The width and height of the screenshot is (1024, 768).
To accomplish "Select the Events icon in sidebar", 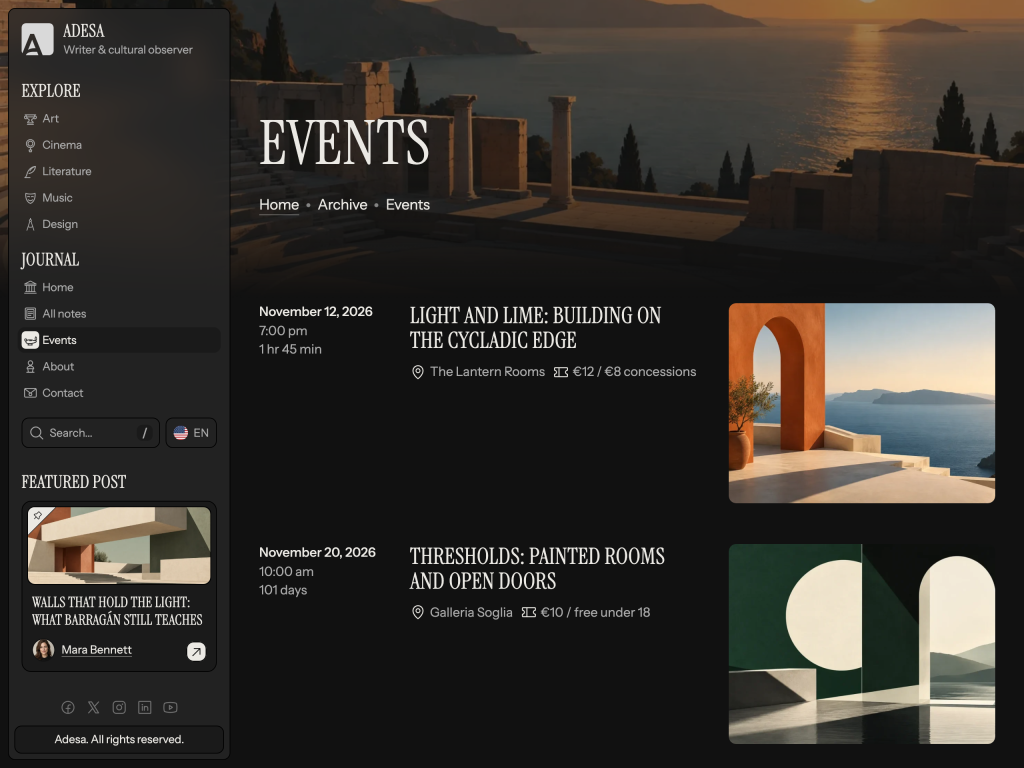I will pyautogui.click(x=30, y=340).
